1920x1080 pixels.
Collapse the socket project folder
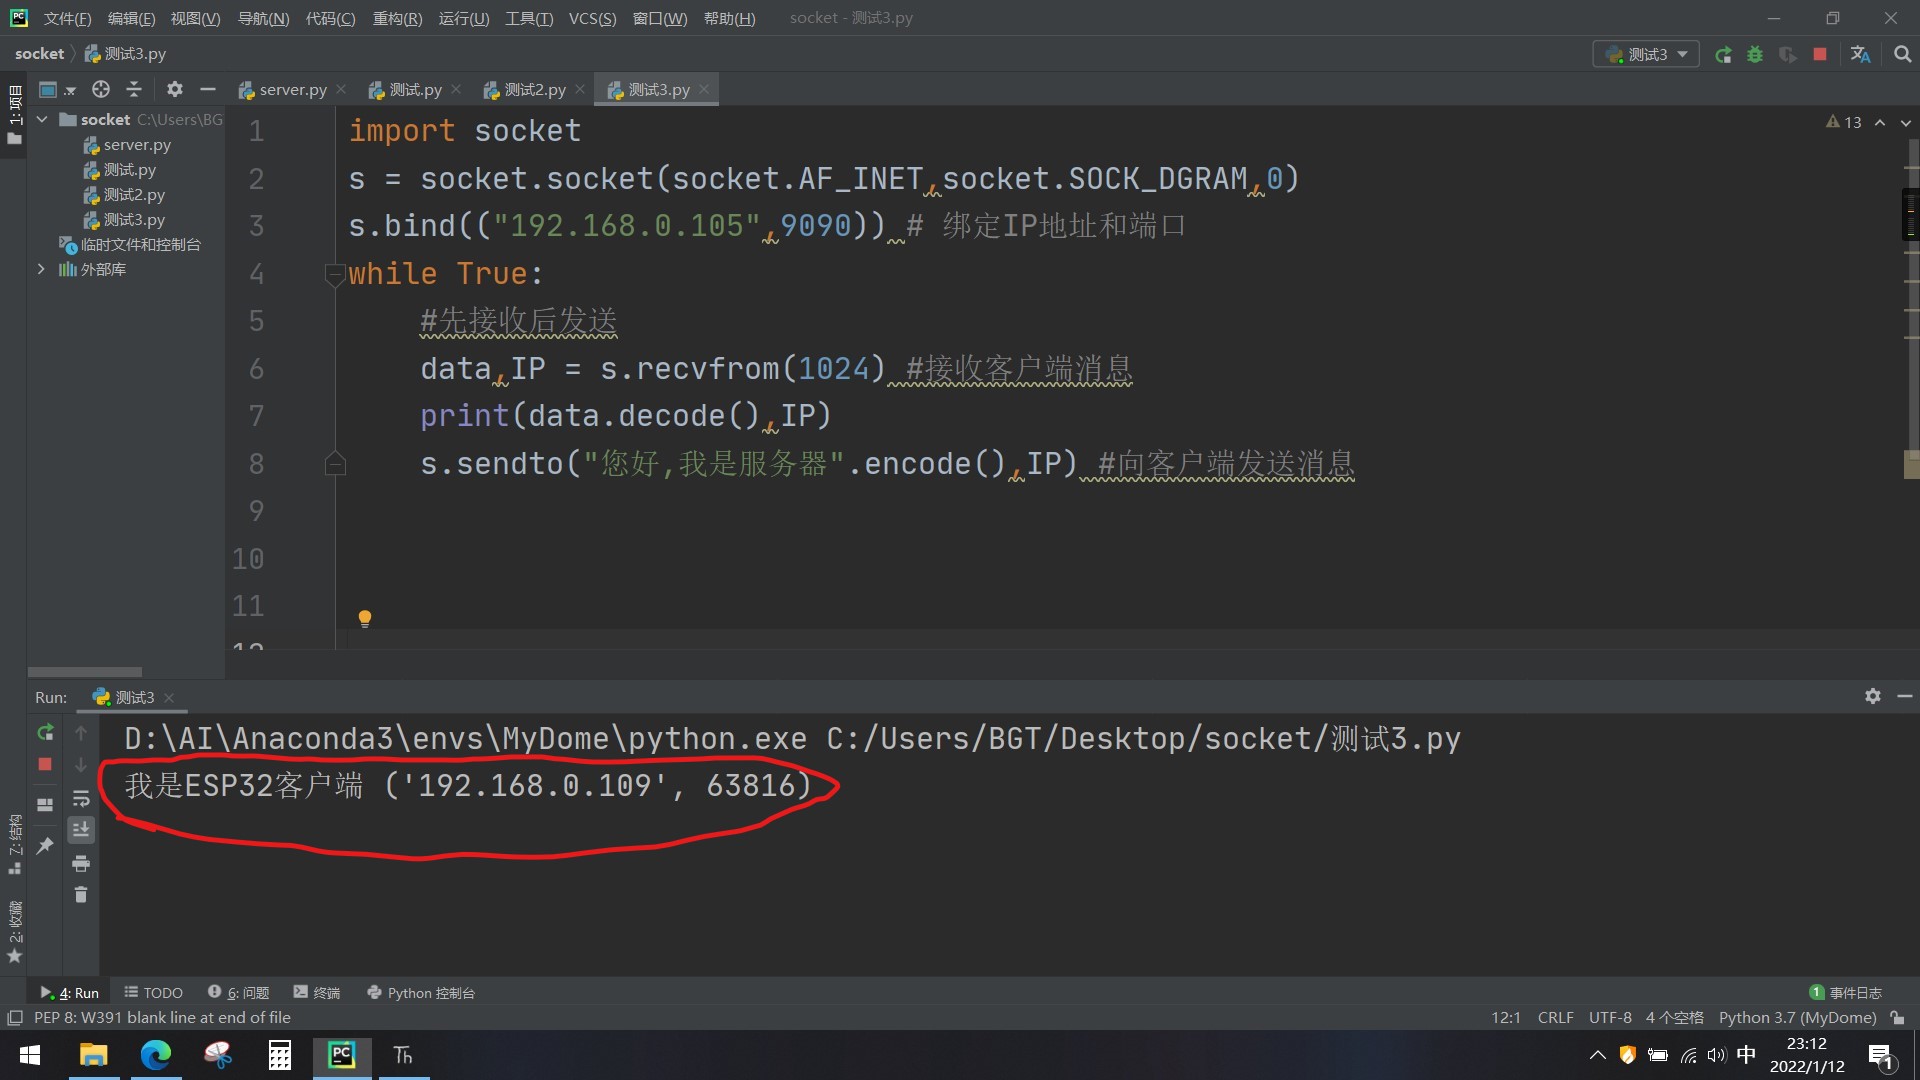click(x=42, y=119)
